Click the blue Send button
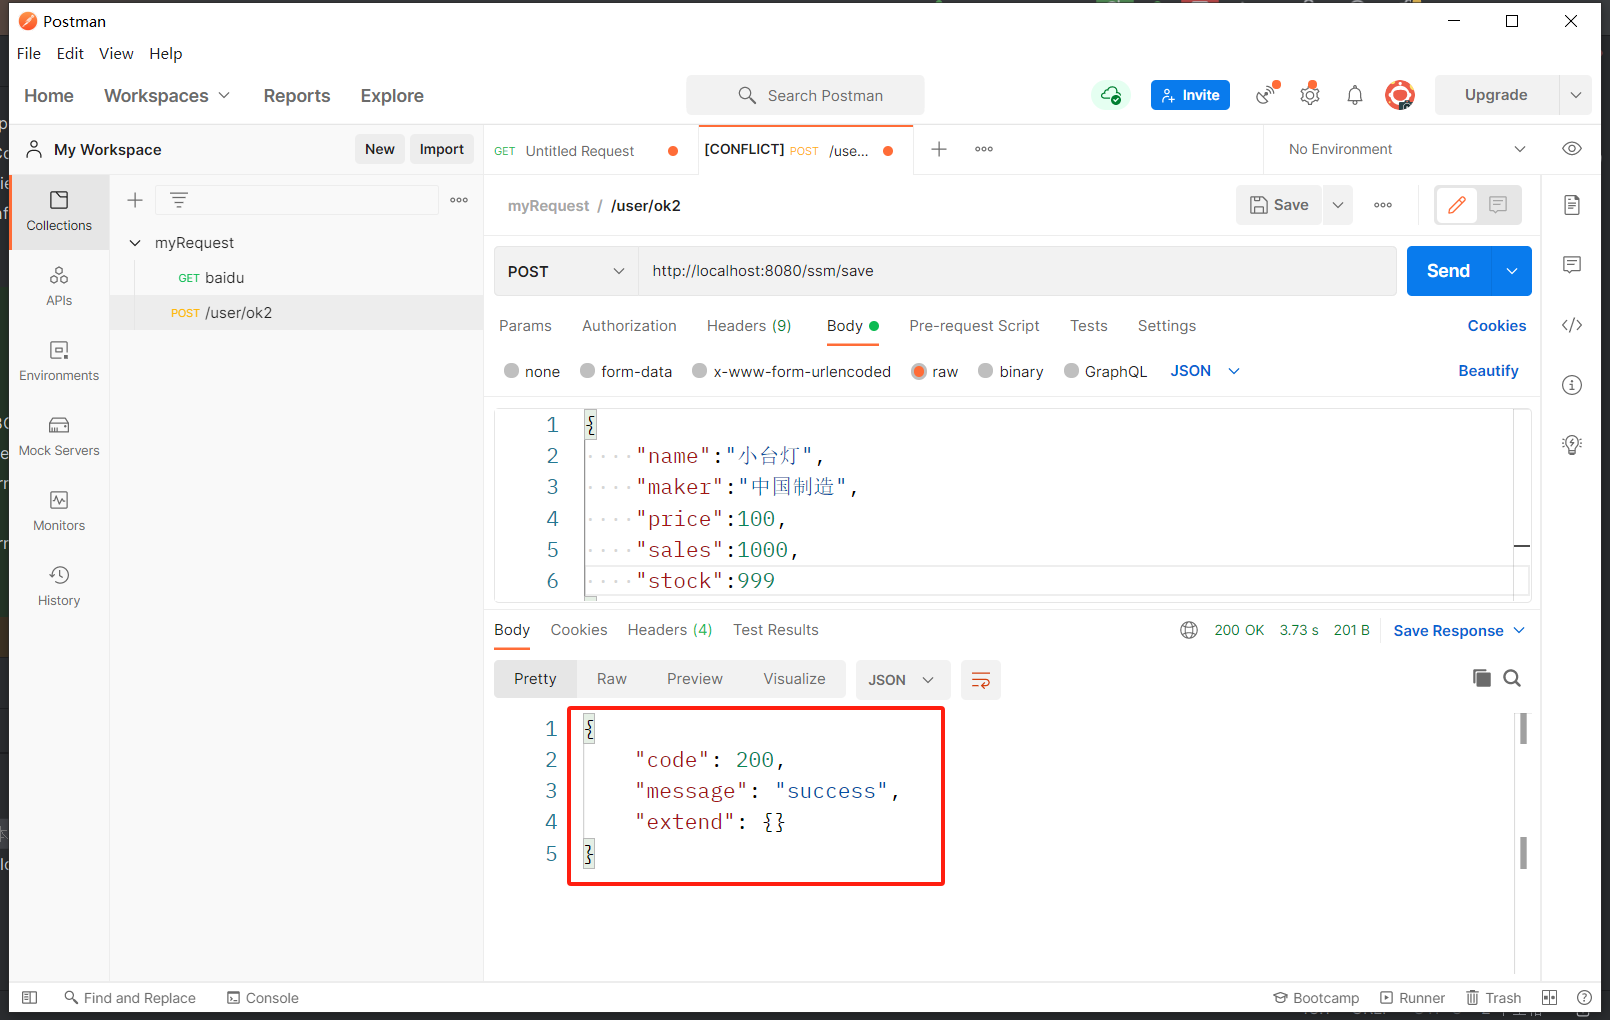1610x1020 pixels. [x=1449, y=271]
